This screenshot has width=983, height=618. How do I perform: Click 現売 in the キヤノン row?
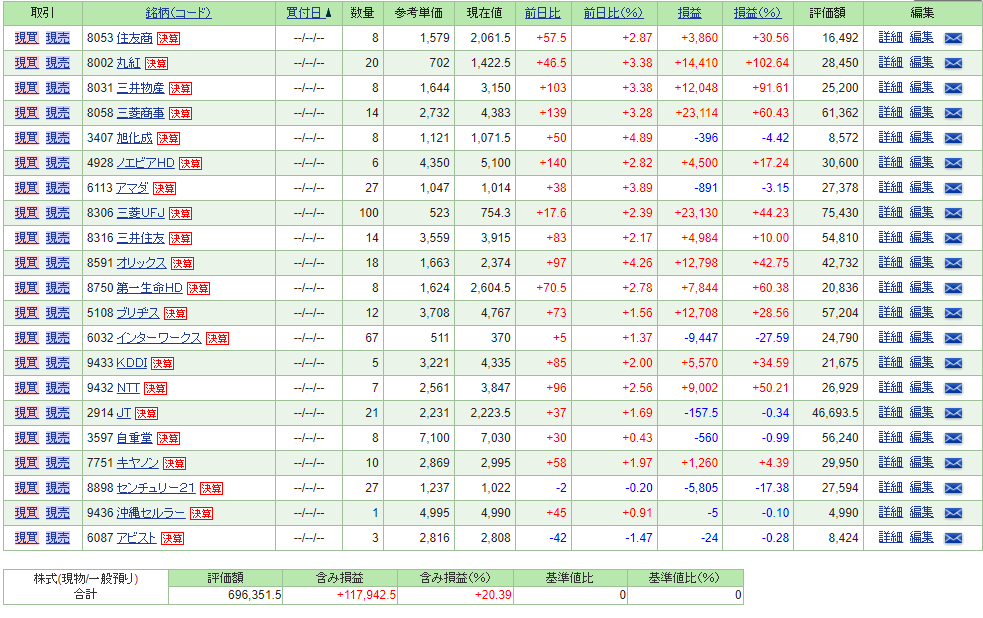pyautogui.click(x=58, y=463)
